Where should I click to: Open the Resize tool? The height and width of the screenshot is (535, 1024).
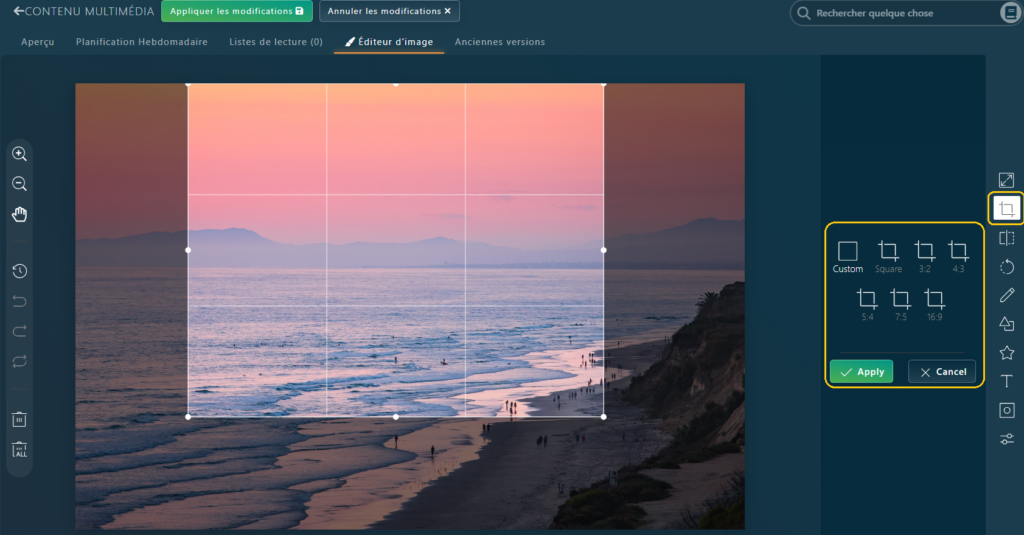click(x=1006, y=180)
